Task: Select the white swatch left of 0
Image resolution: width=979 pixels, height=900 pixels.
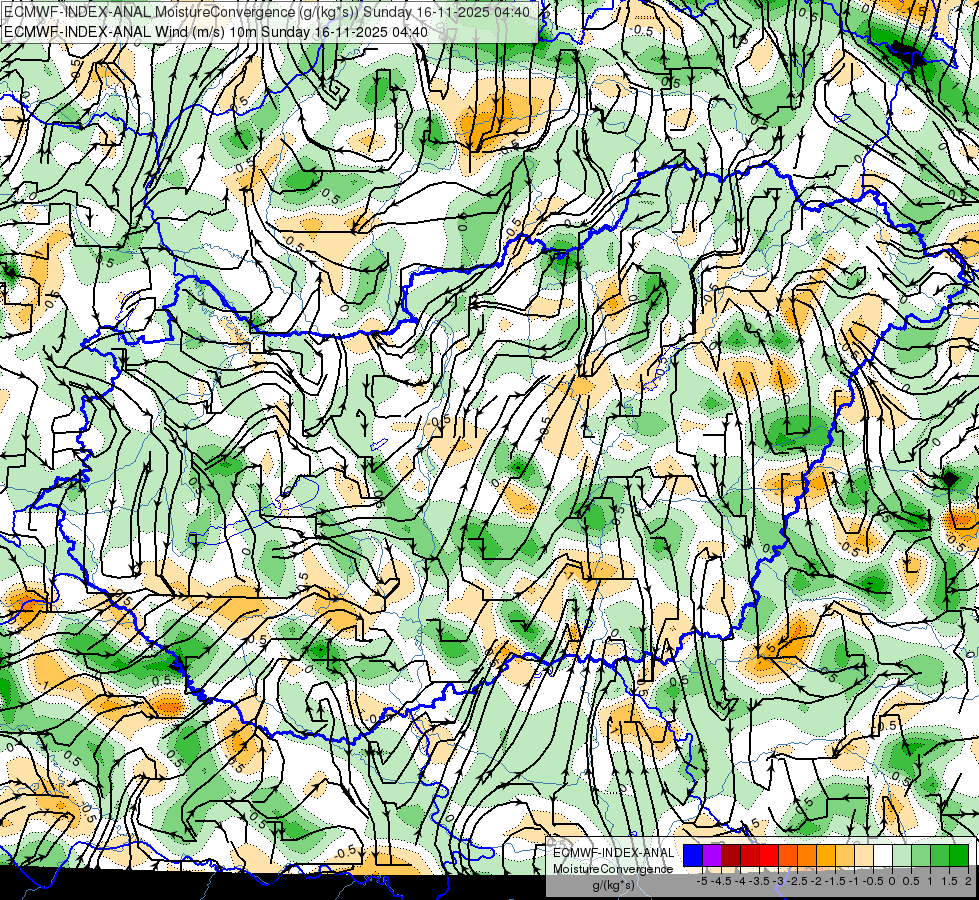Action: [x=883, y=855]
